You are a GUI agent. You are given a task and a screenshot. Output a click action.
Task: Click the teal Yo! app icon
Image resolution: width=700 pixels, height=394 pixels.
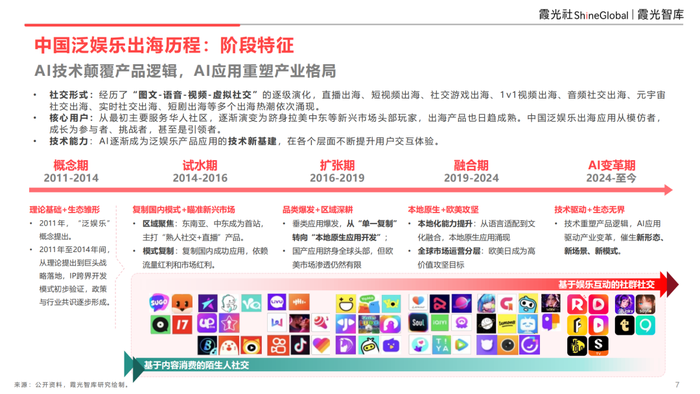point(392,303)
